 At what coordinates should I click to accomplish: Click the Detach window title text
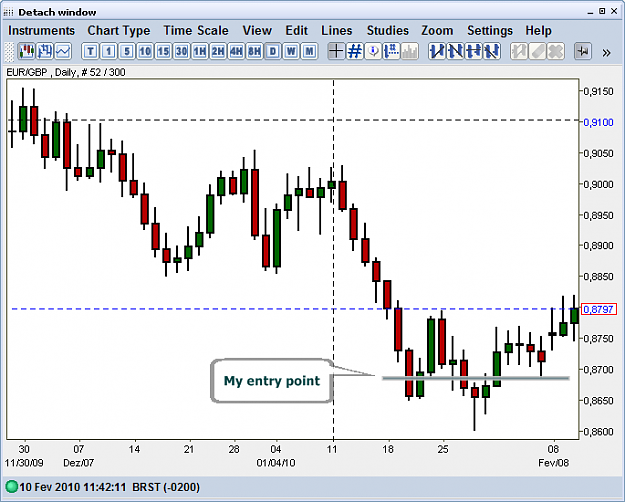57,12
